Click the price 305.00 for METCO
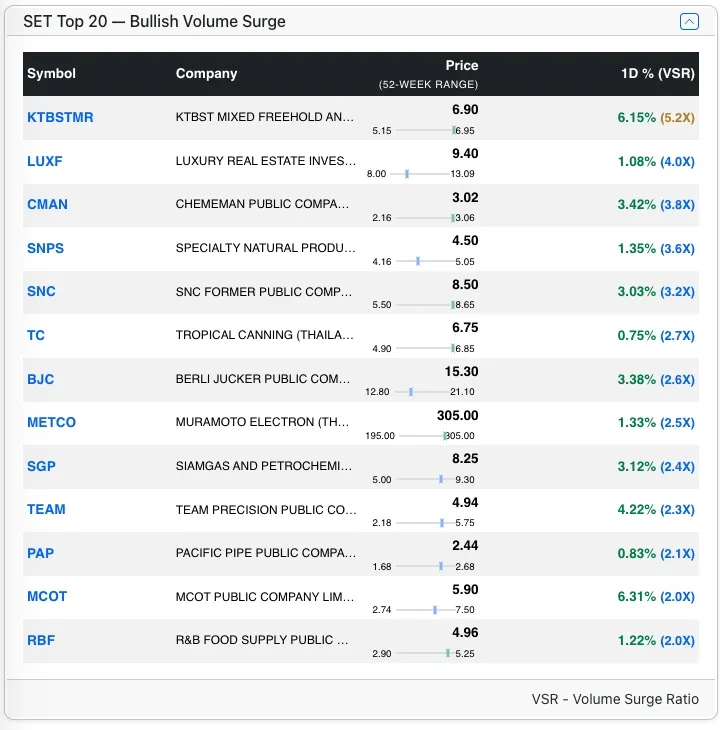The height and width of the screenshot is (730, 726). tap(457, 415)
